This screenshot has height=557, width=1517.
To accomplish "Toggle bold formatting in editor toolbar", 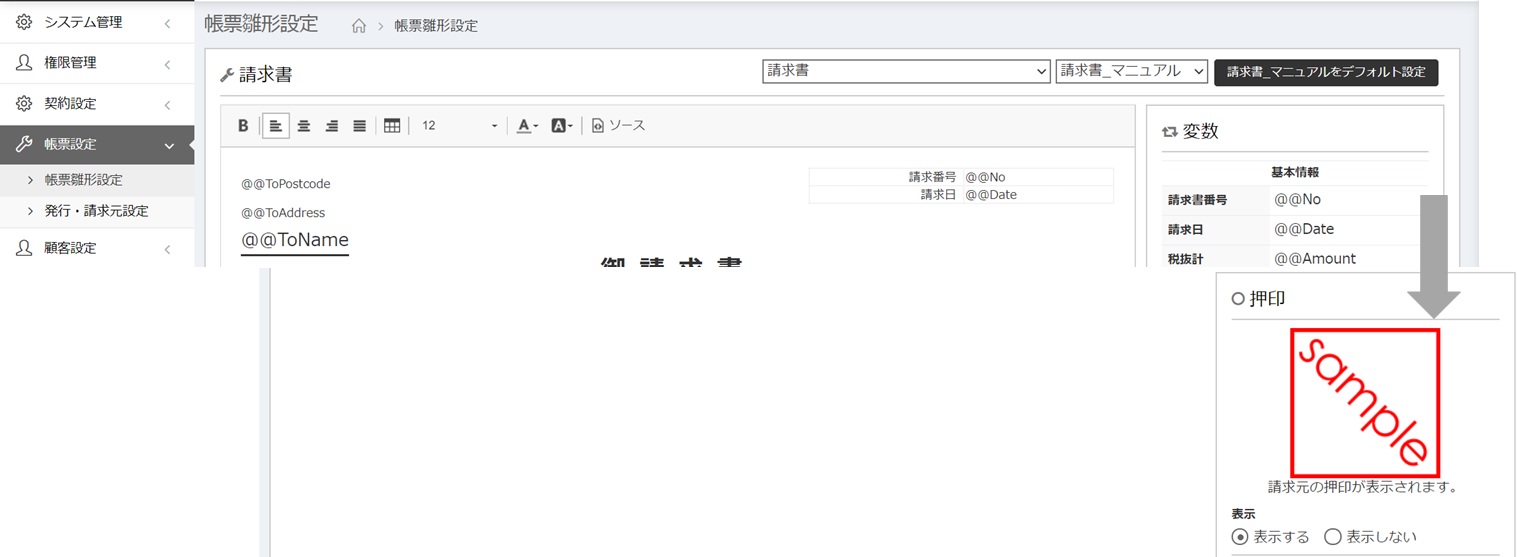I will click(x=243, y=126).
